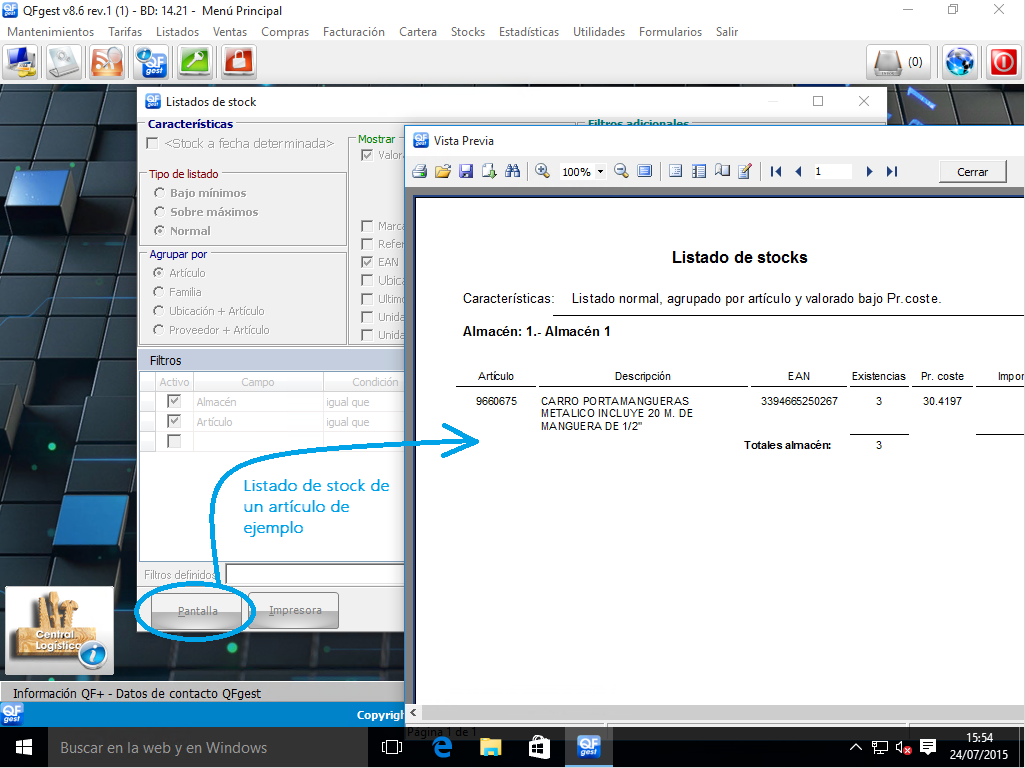Open the Cartera menu
Screen dimensions: 1025x768
tap(418, 31)
